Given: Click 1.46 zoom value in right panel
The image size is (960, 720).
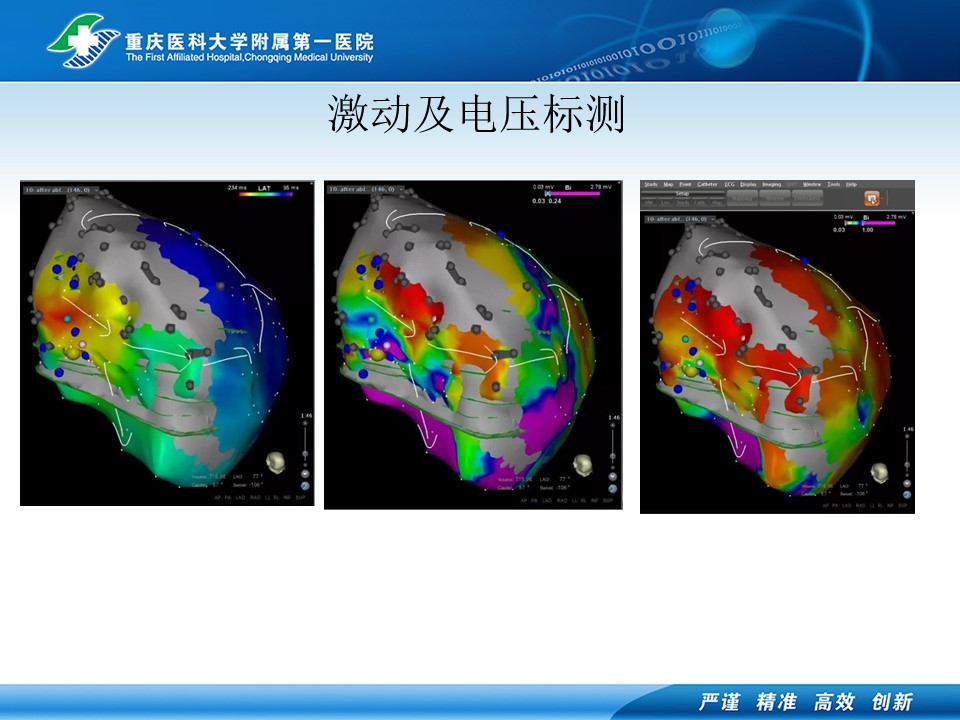Looking at the screenshot, I should 909,429.
